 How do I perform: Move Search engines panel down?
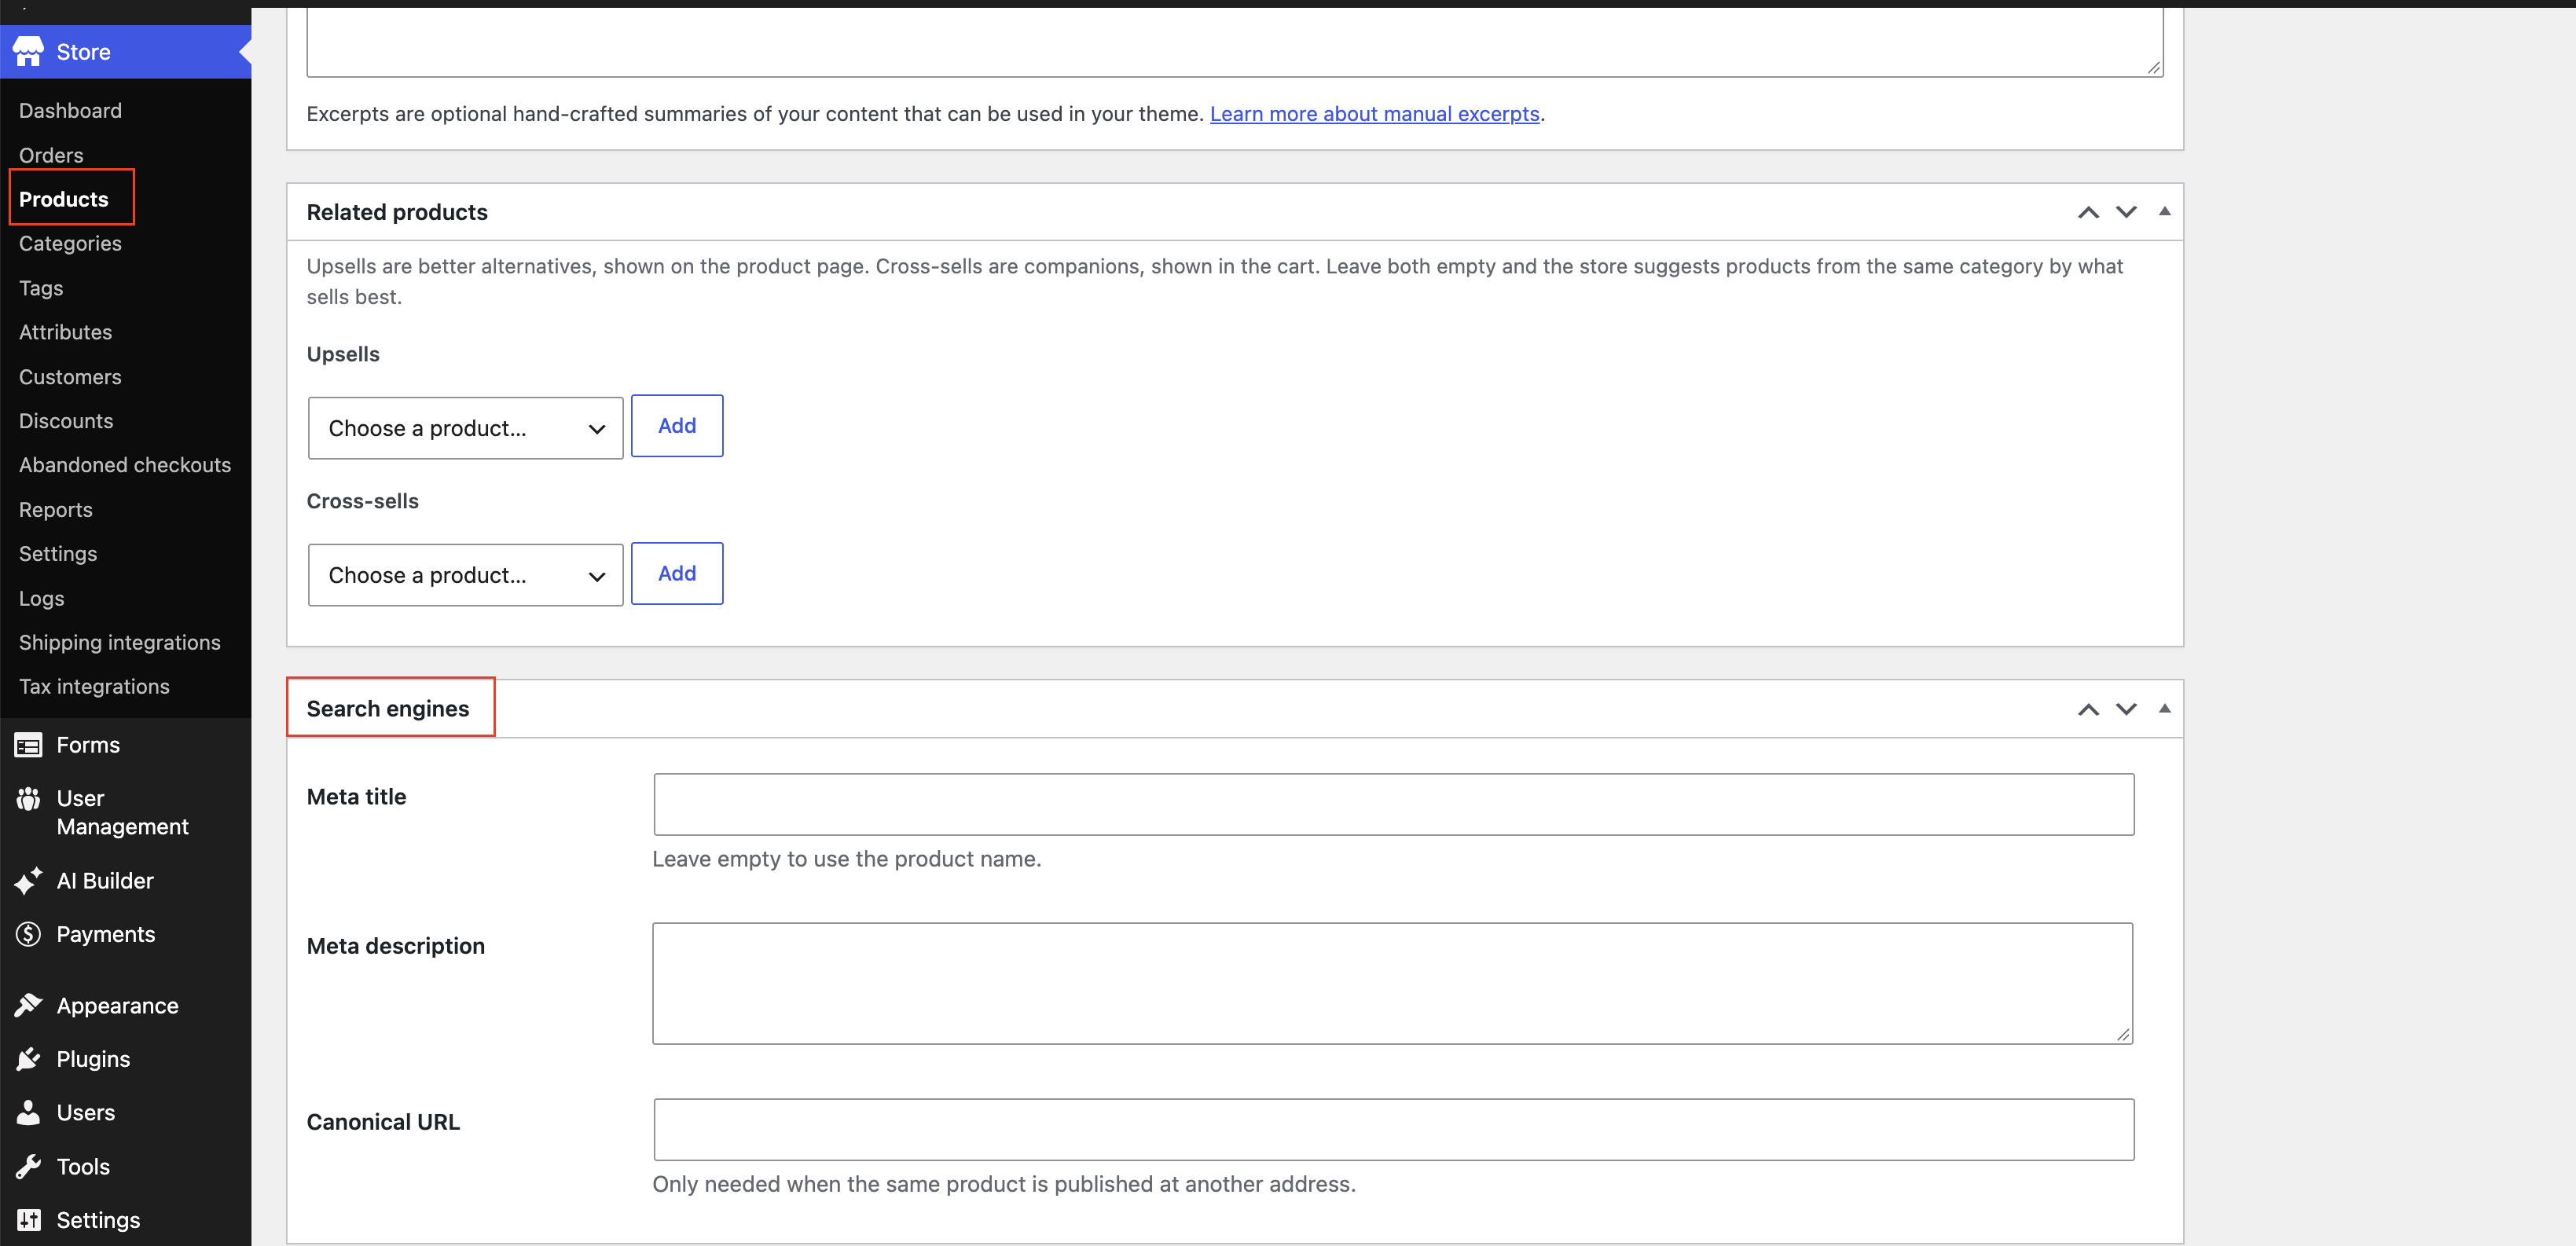coord(2126,709)
